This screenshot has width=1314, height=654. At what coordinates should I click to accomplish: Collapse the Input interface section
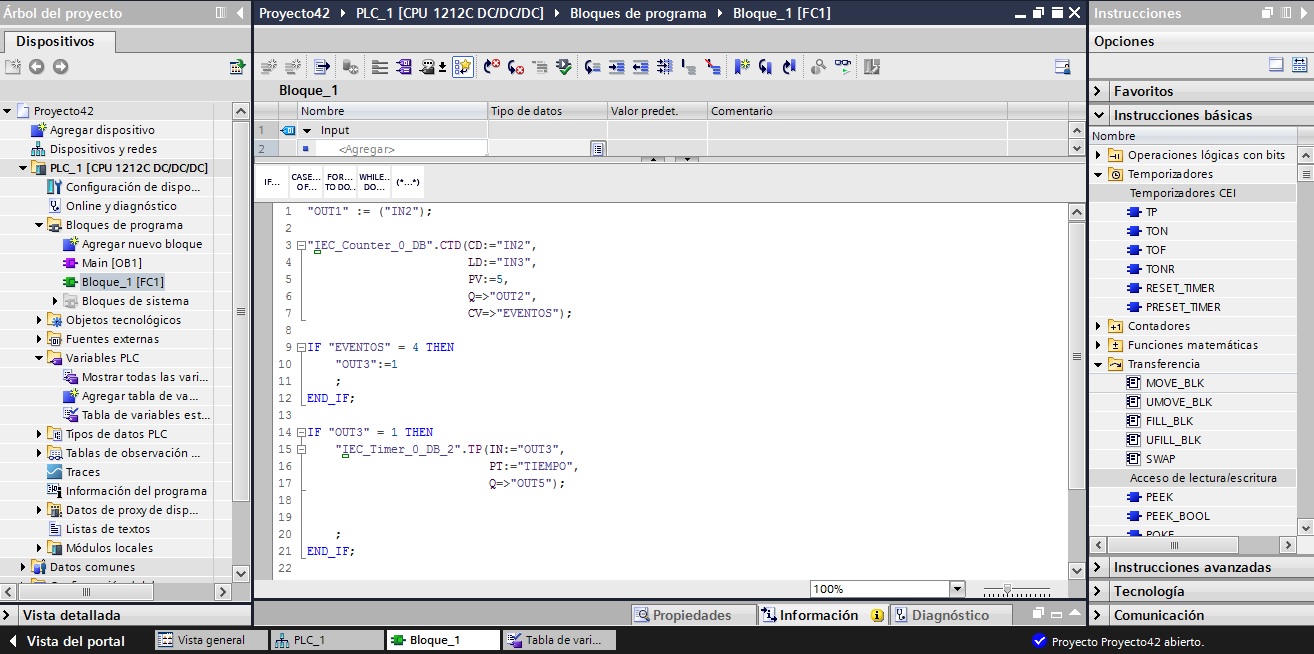click(307, 130)
